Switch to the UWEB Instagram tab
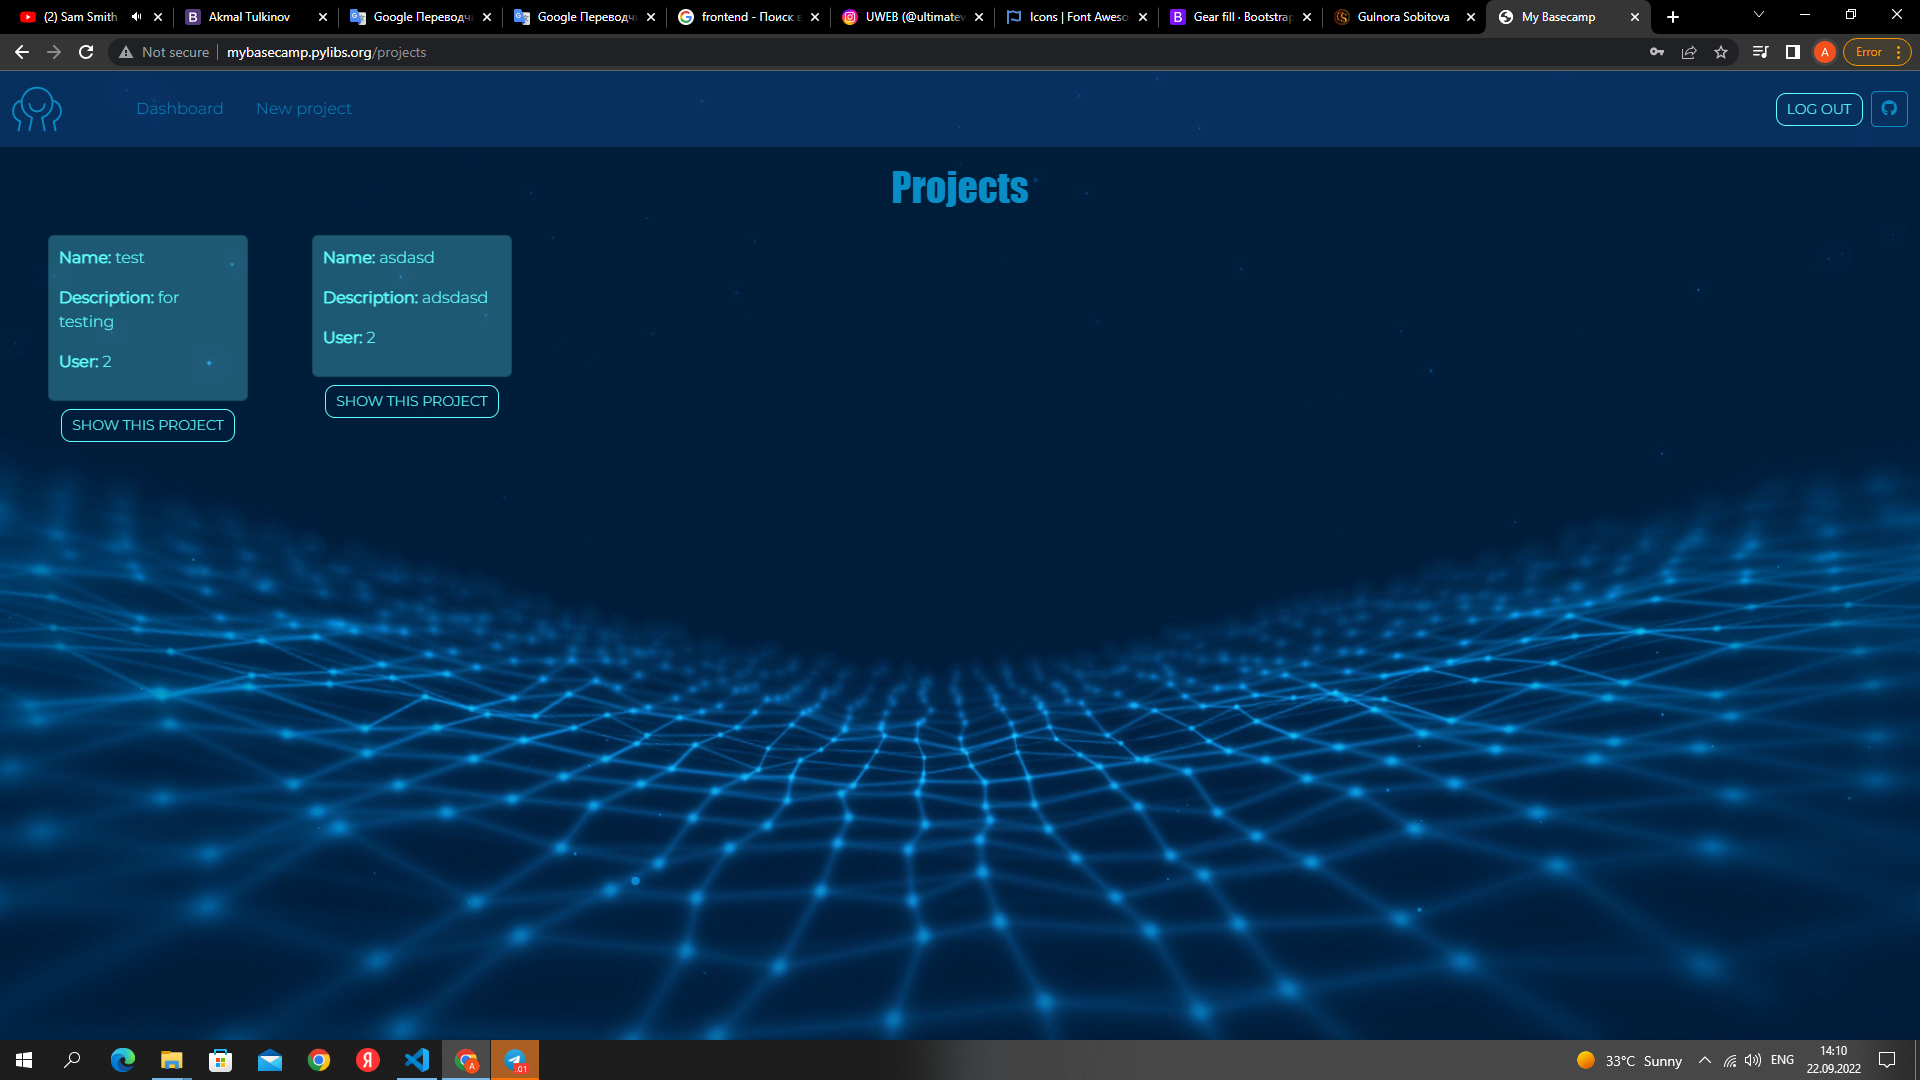This screenshot has width=1920, height=1080. click(912, 17)
